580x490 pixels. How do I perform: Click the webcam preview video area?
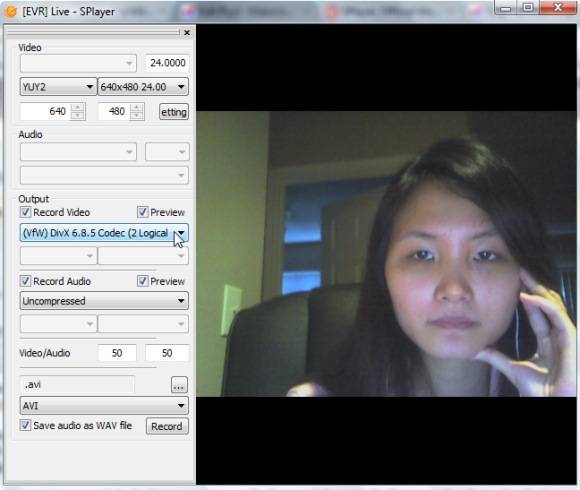386,254
